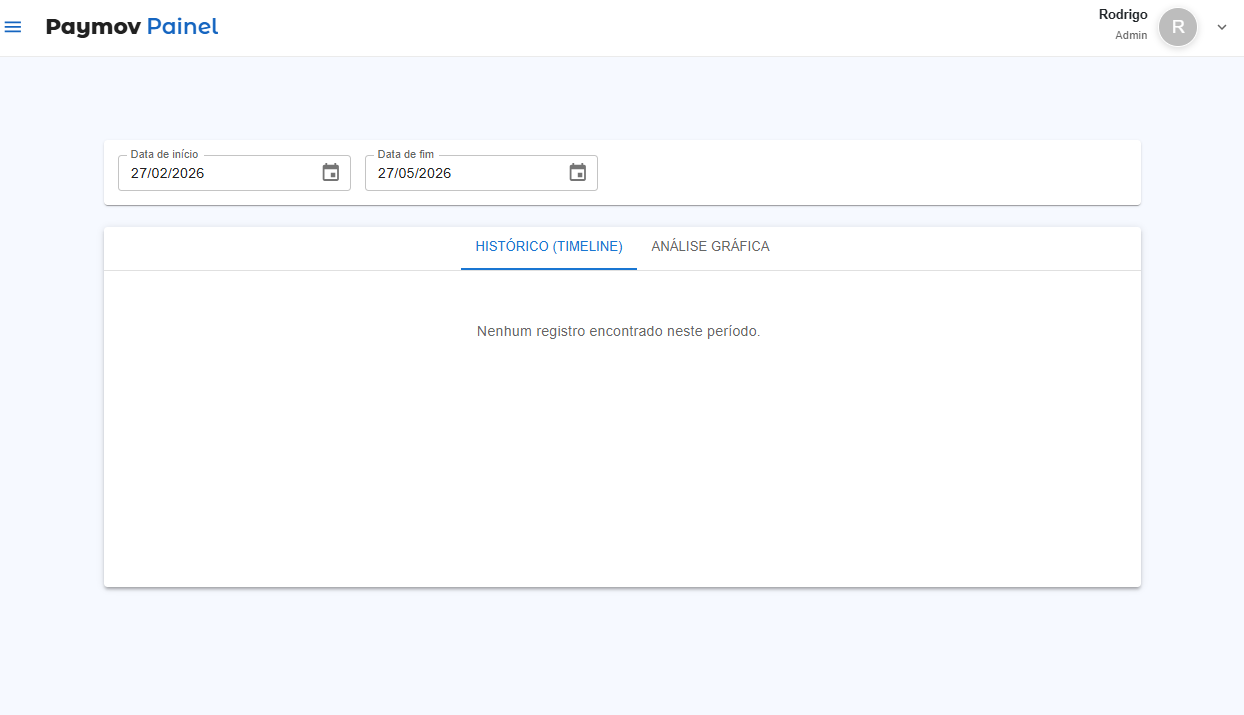Open the hamburger navigation menu
Image resolution: width=1244 pixels, height=715 pixels.
[x=13, y=27]
